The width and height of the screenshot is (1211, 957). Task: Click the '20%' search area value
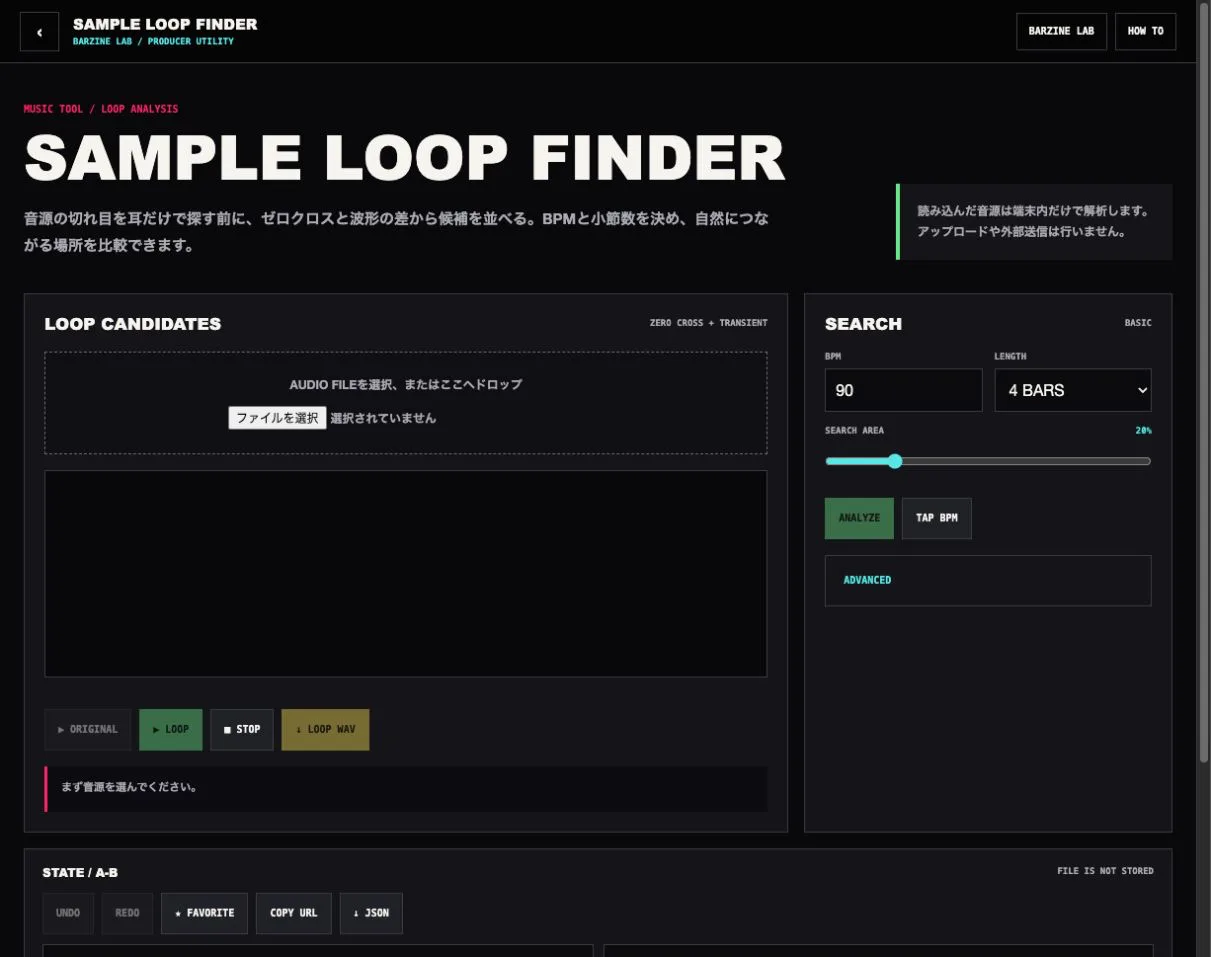(1143, 430)
